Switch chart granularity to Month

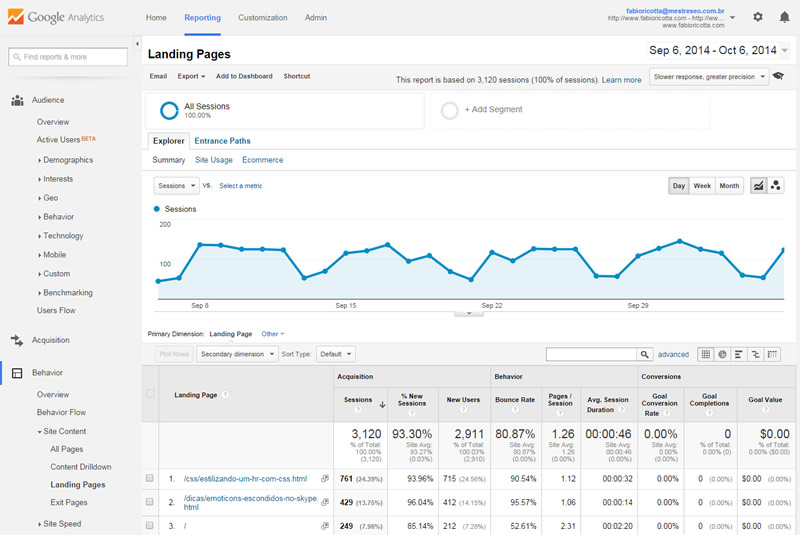[x=729, y=186]
